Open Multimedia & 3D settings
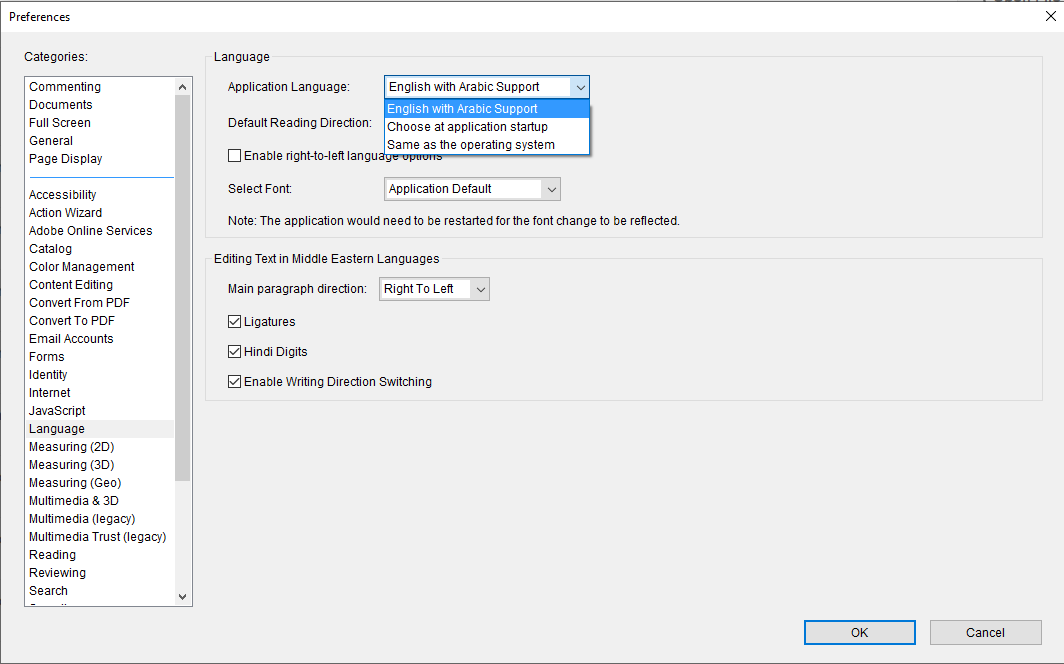This screenshot has width=1064, height=664. [x=73, y=500]
